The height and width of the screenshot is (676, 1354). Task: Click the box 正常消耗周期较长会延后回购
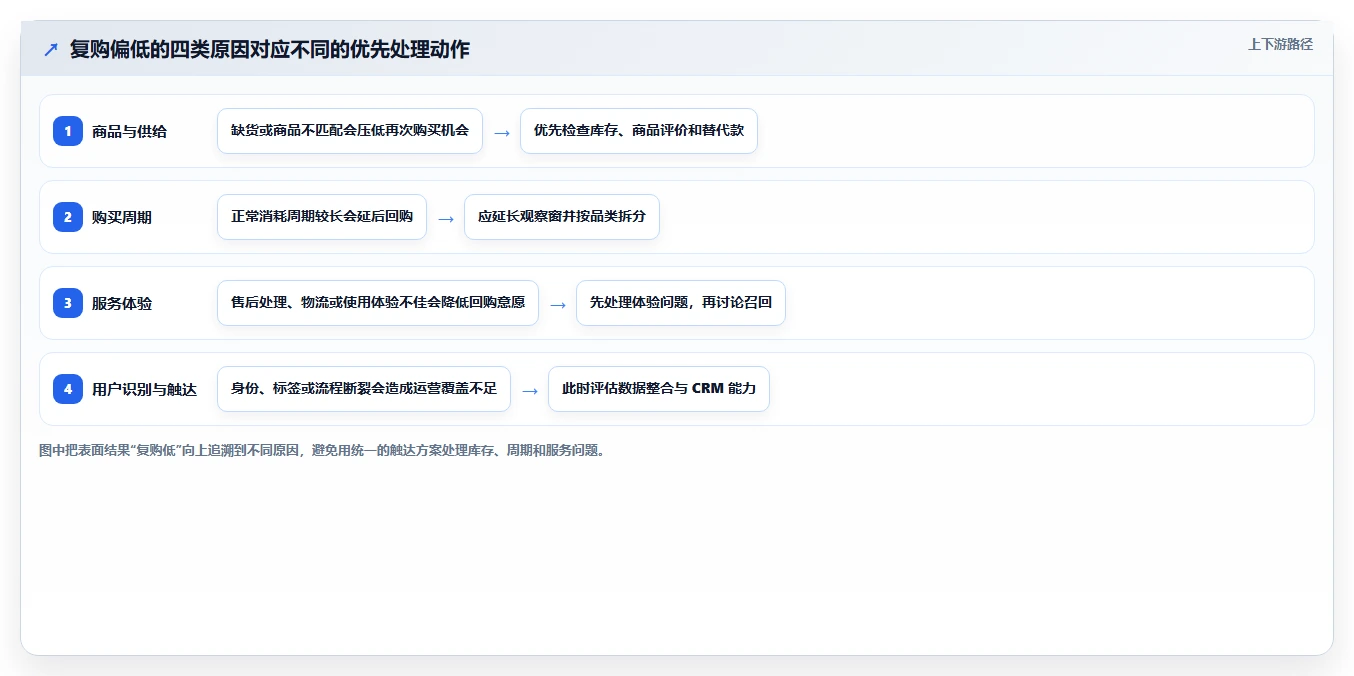click(x=322, y=217)
